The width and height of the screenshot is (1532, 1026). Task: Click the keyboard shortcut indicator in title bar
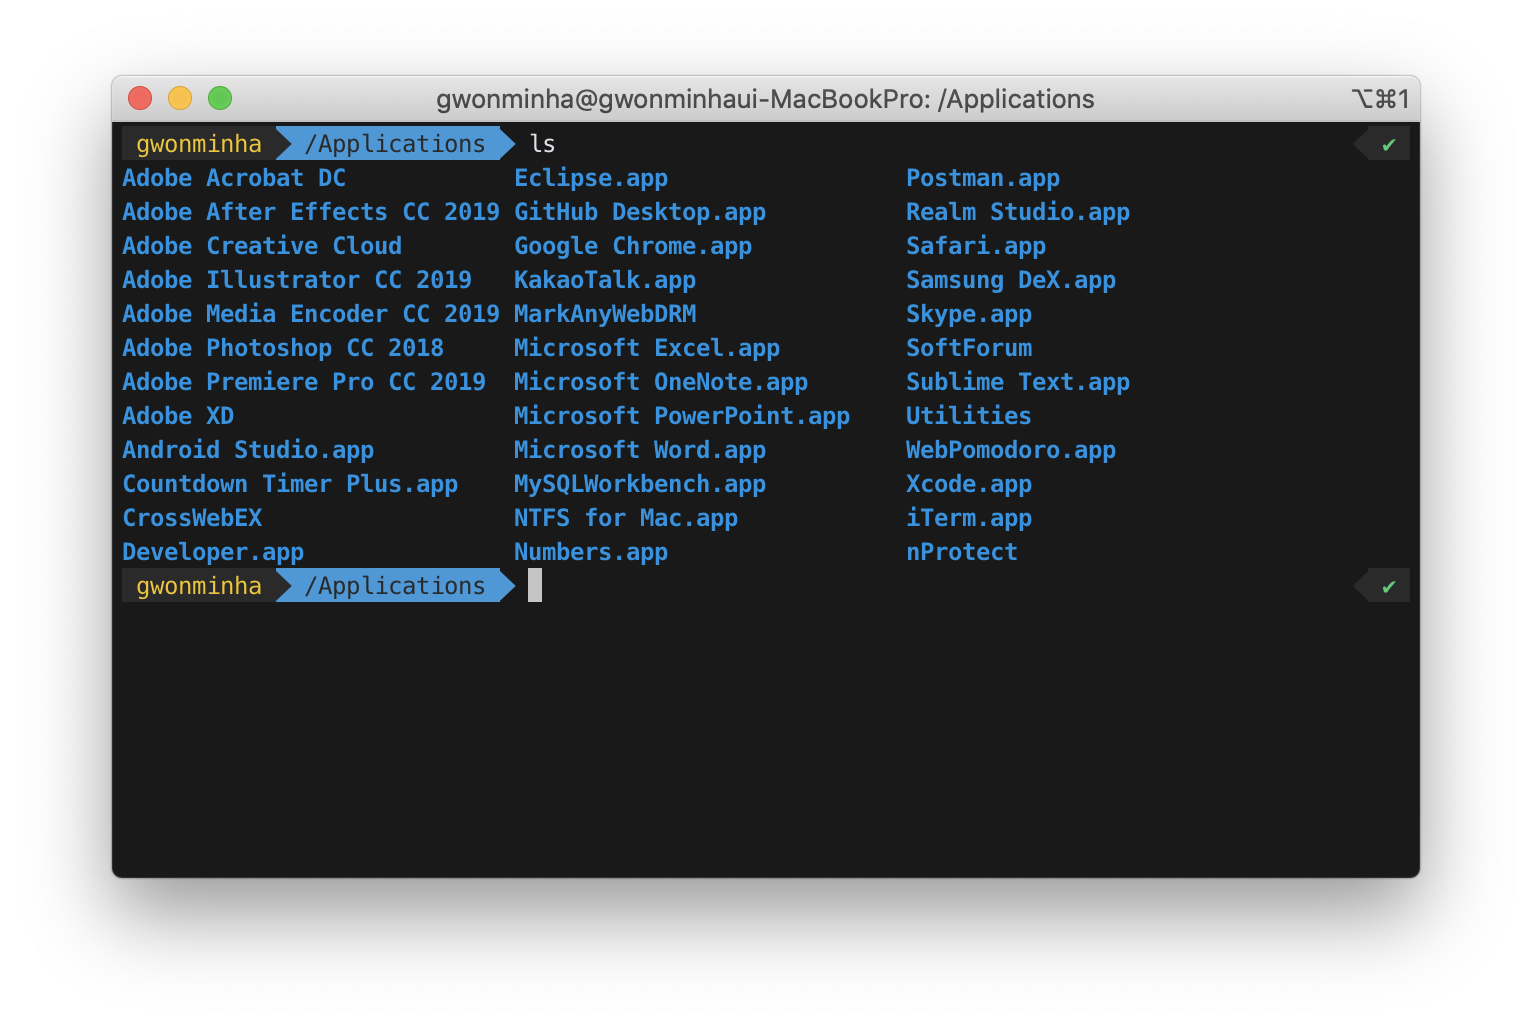(1380, 99)
